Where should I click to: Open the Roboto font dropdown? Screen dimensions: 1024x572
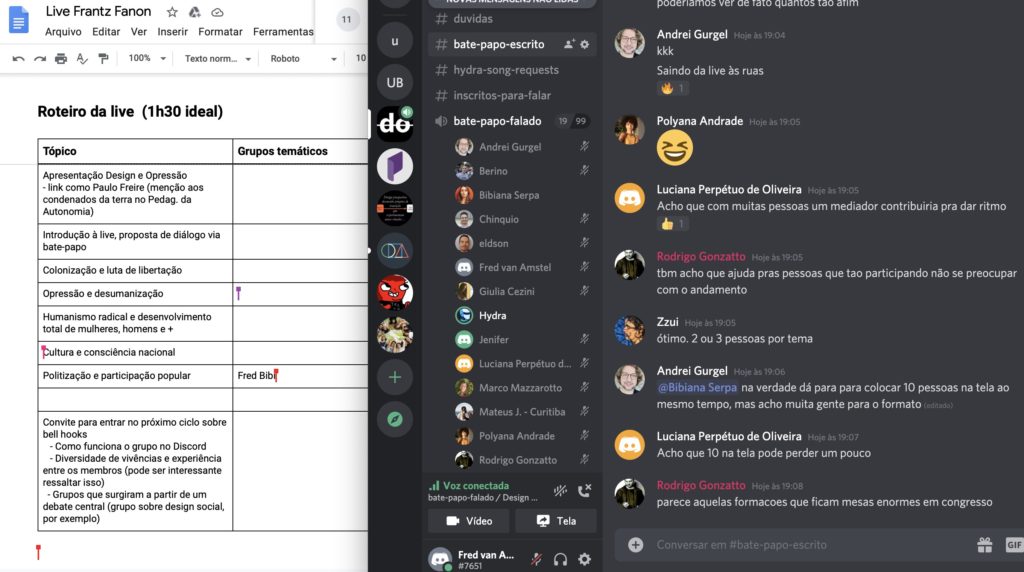coord(303,59)
